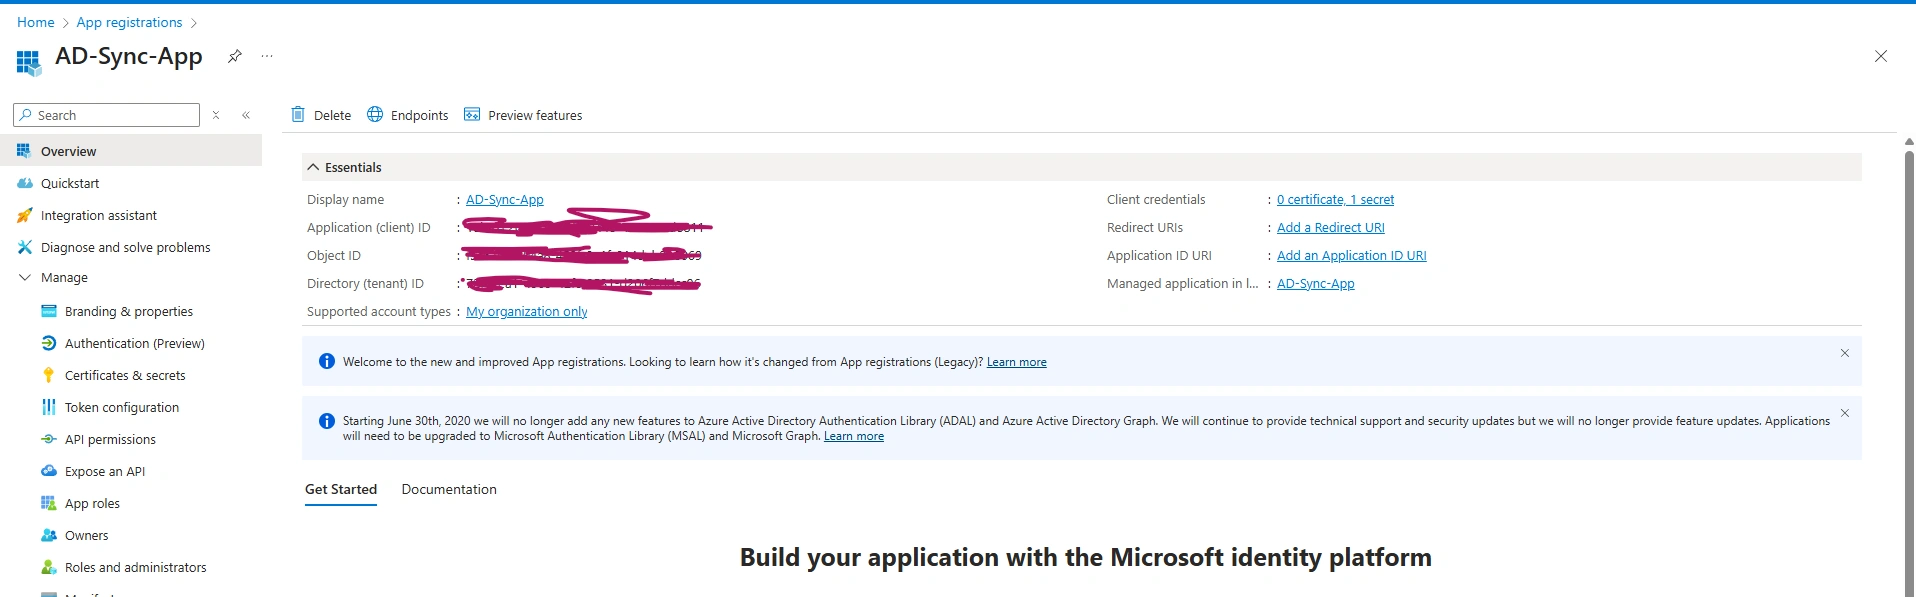Open 0 certificate, 1 secret link
The width and height of the screenshot is (1916, 597).
click(1335, 199)
